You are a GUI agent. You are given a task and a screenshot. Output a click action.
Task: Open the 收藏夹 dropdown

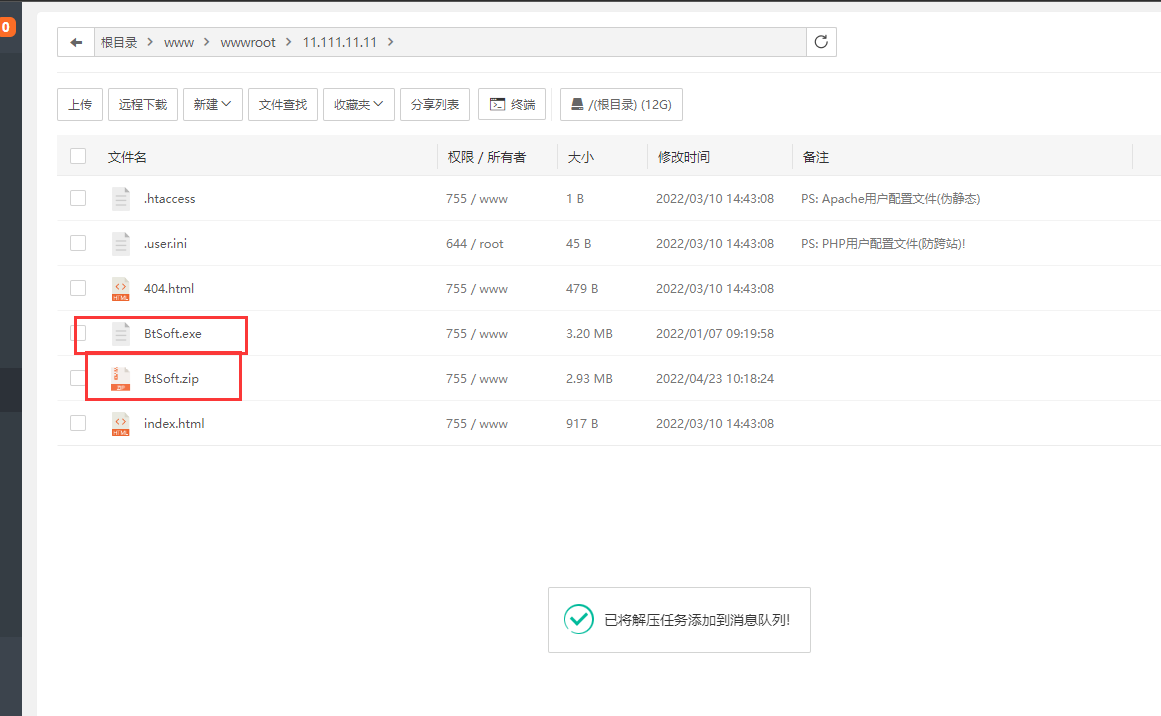click(358, 104)
